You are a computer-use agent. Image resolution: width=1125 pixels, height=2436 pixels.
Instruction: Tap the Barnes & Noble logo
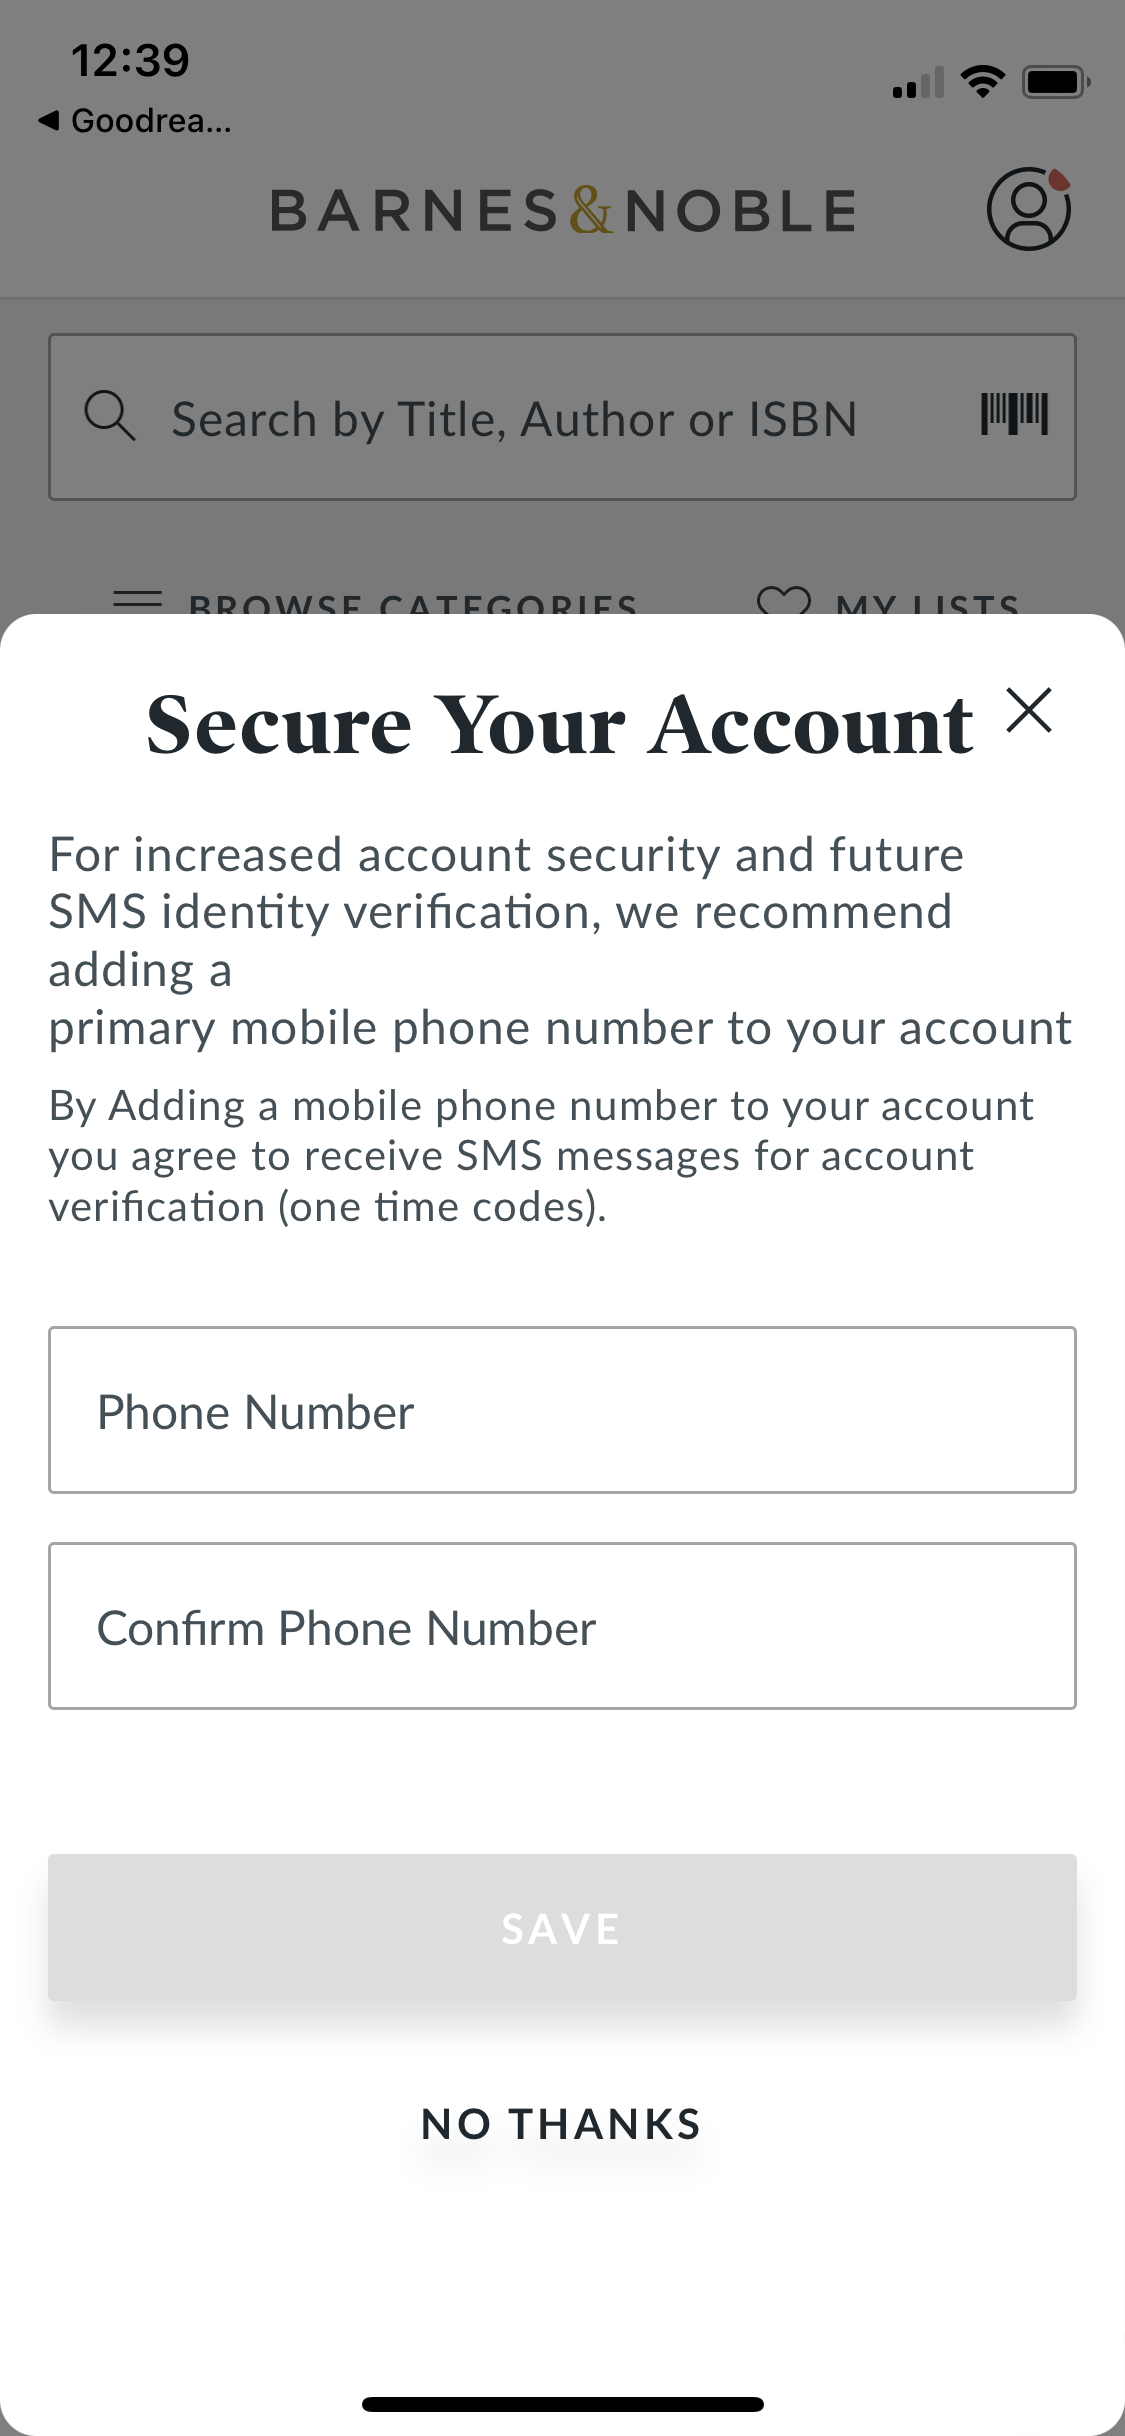[563, 211]
